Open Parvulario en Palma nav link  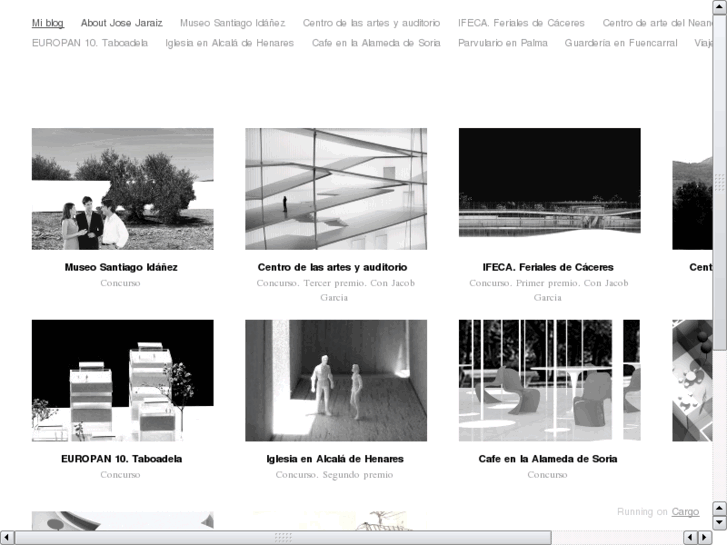coord(503,43)
